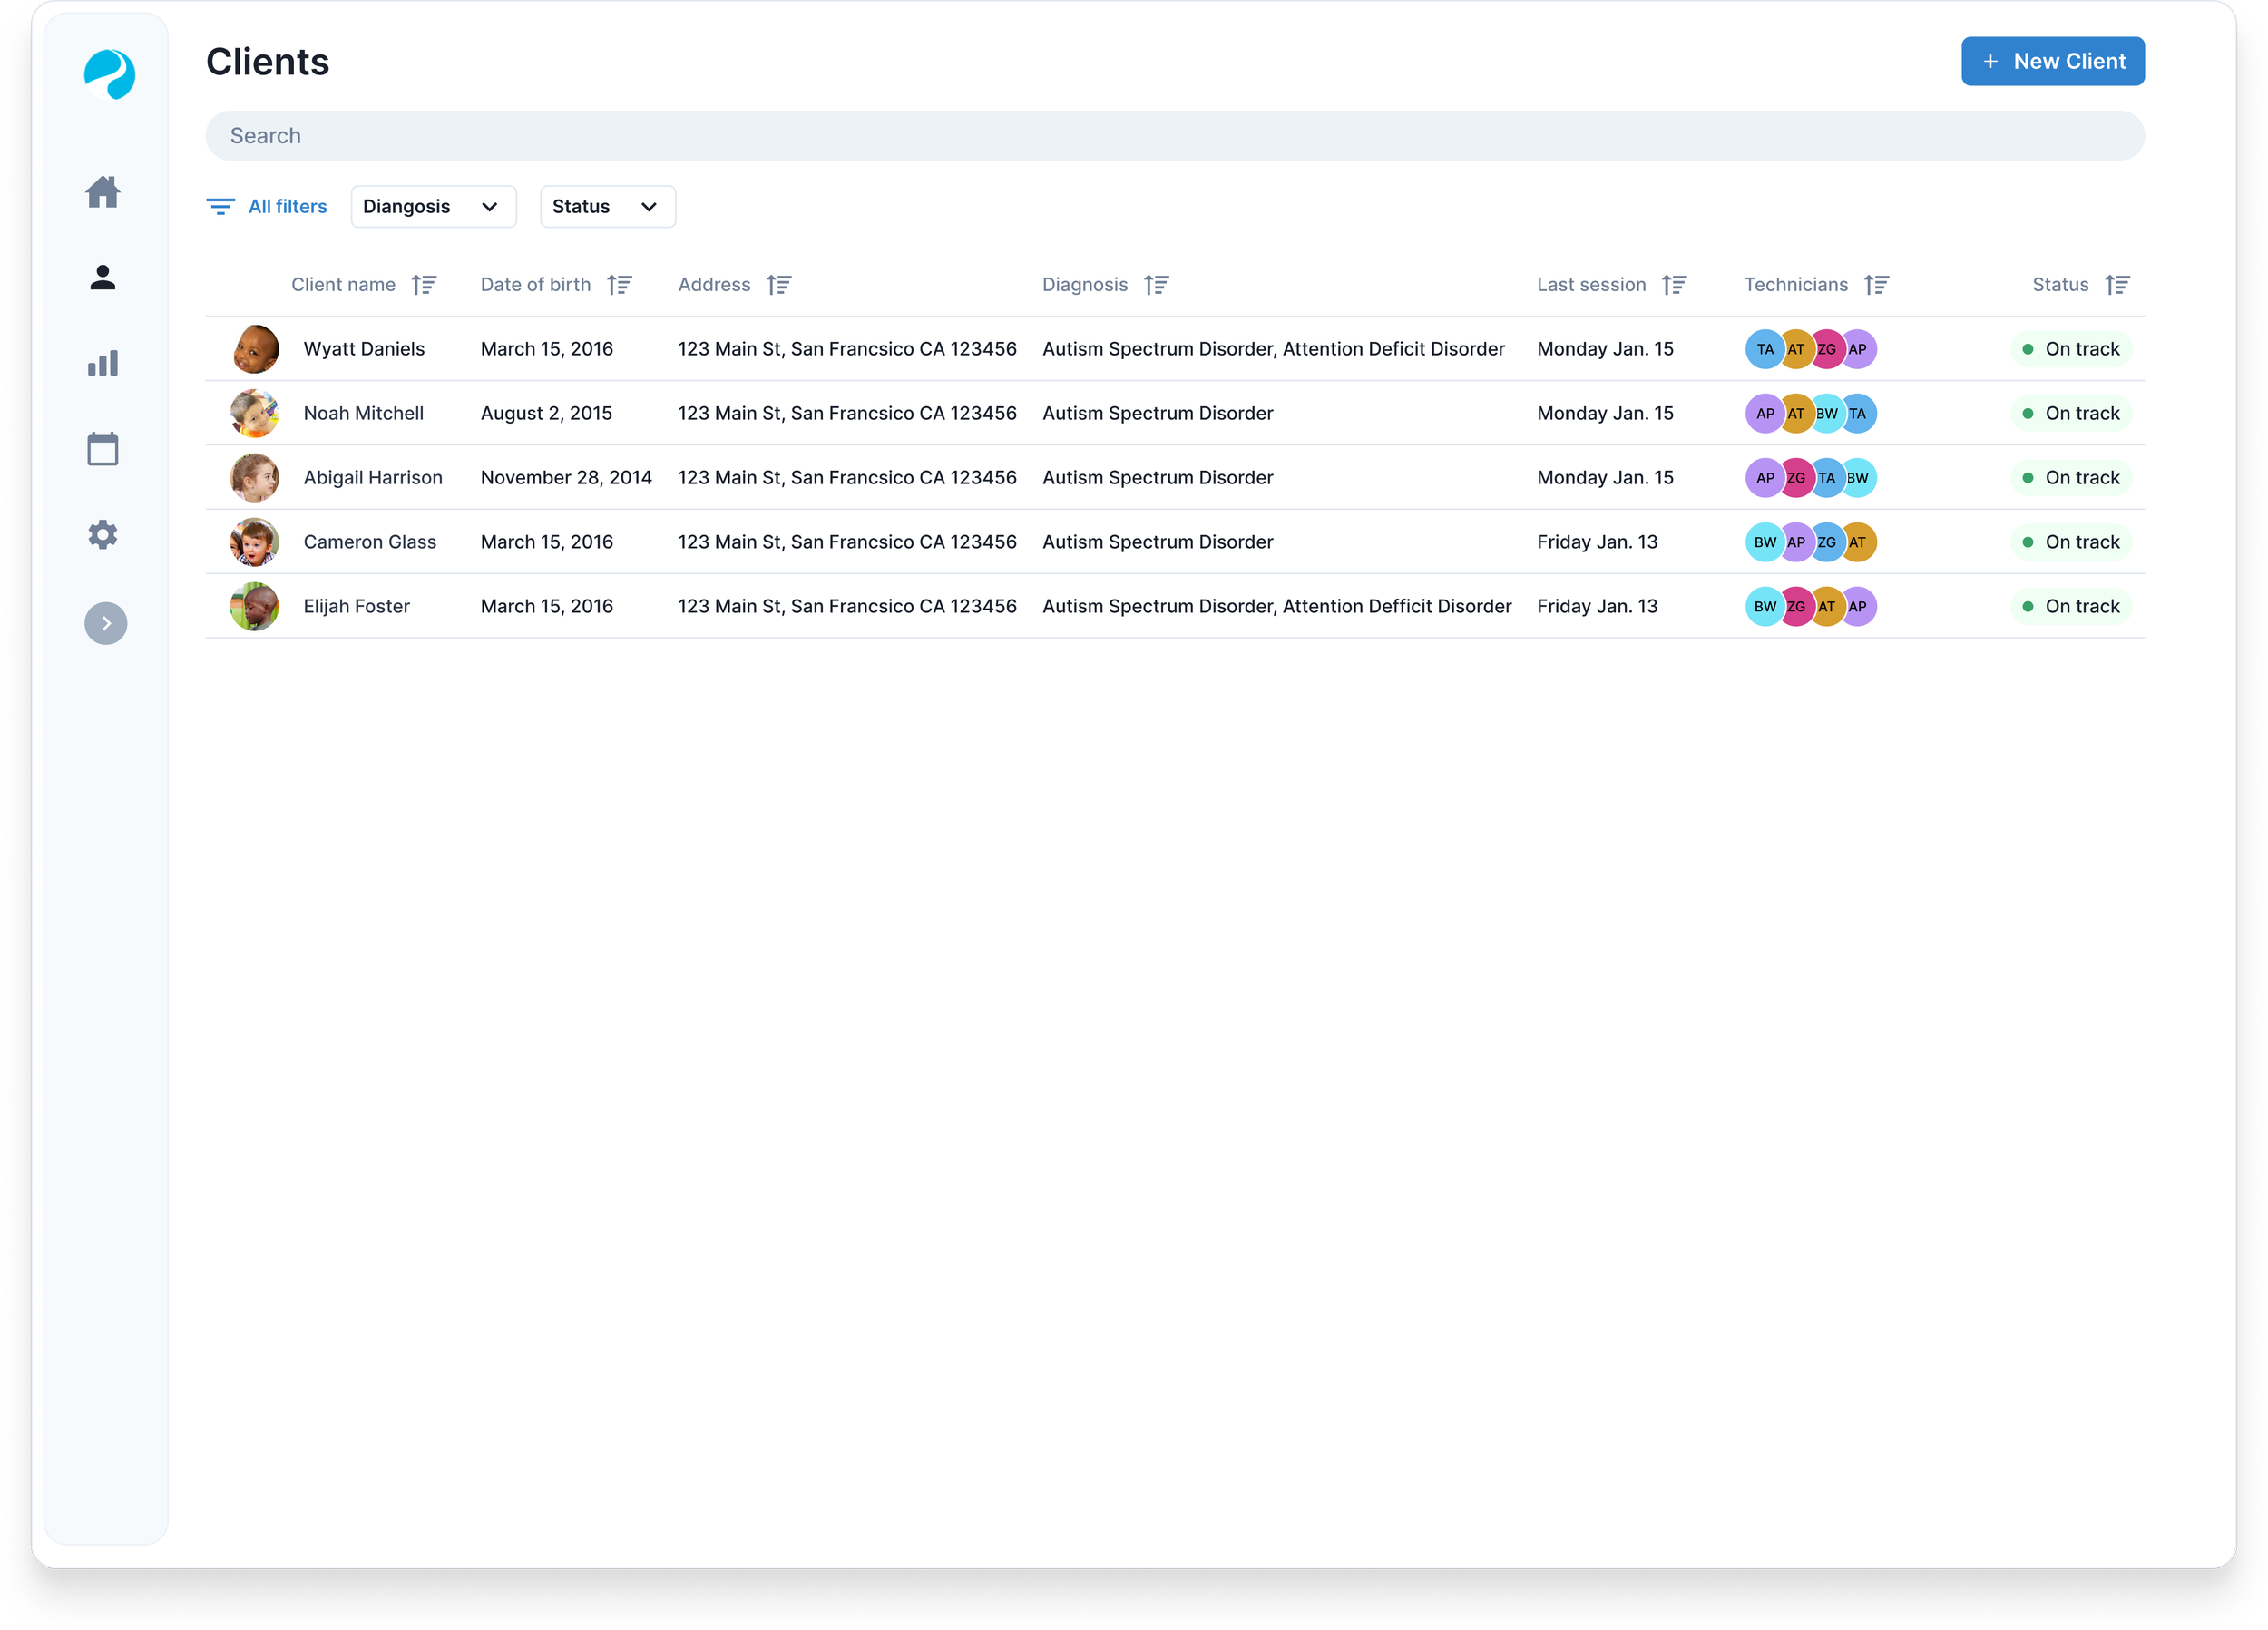
Task: Click the All filters link
Action: [267, 206]
